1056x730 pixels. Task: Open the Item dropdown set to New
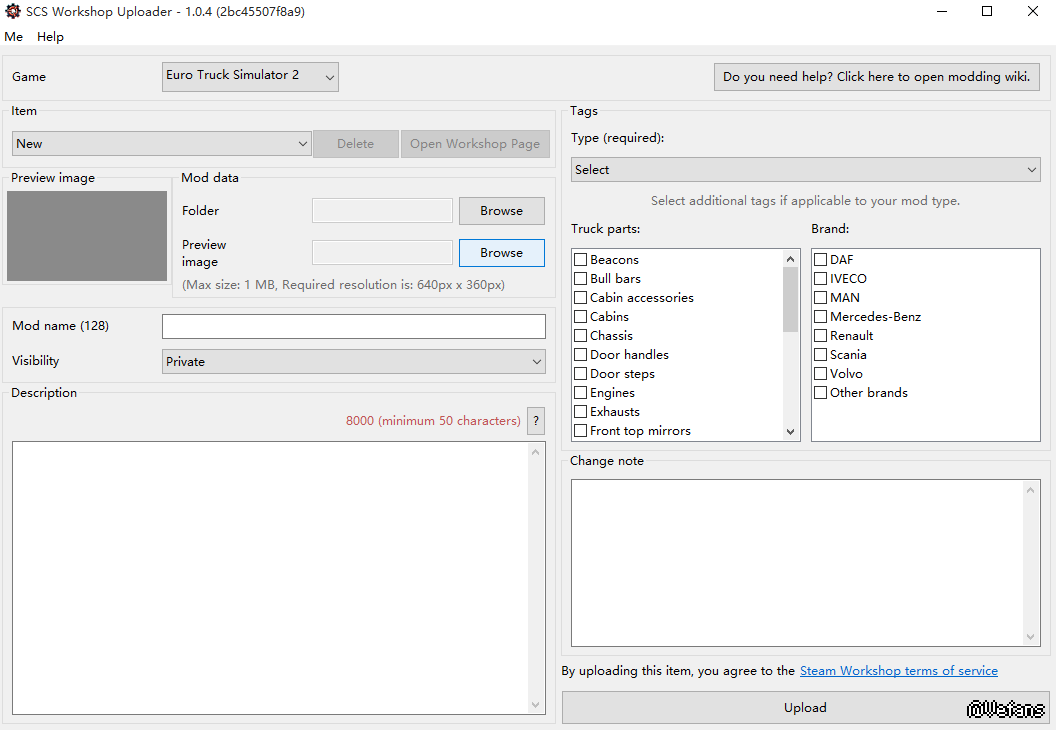[162, 144]
